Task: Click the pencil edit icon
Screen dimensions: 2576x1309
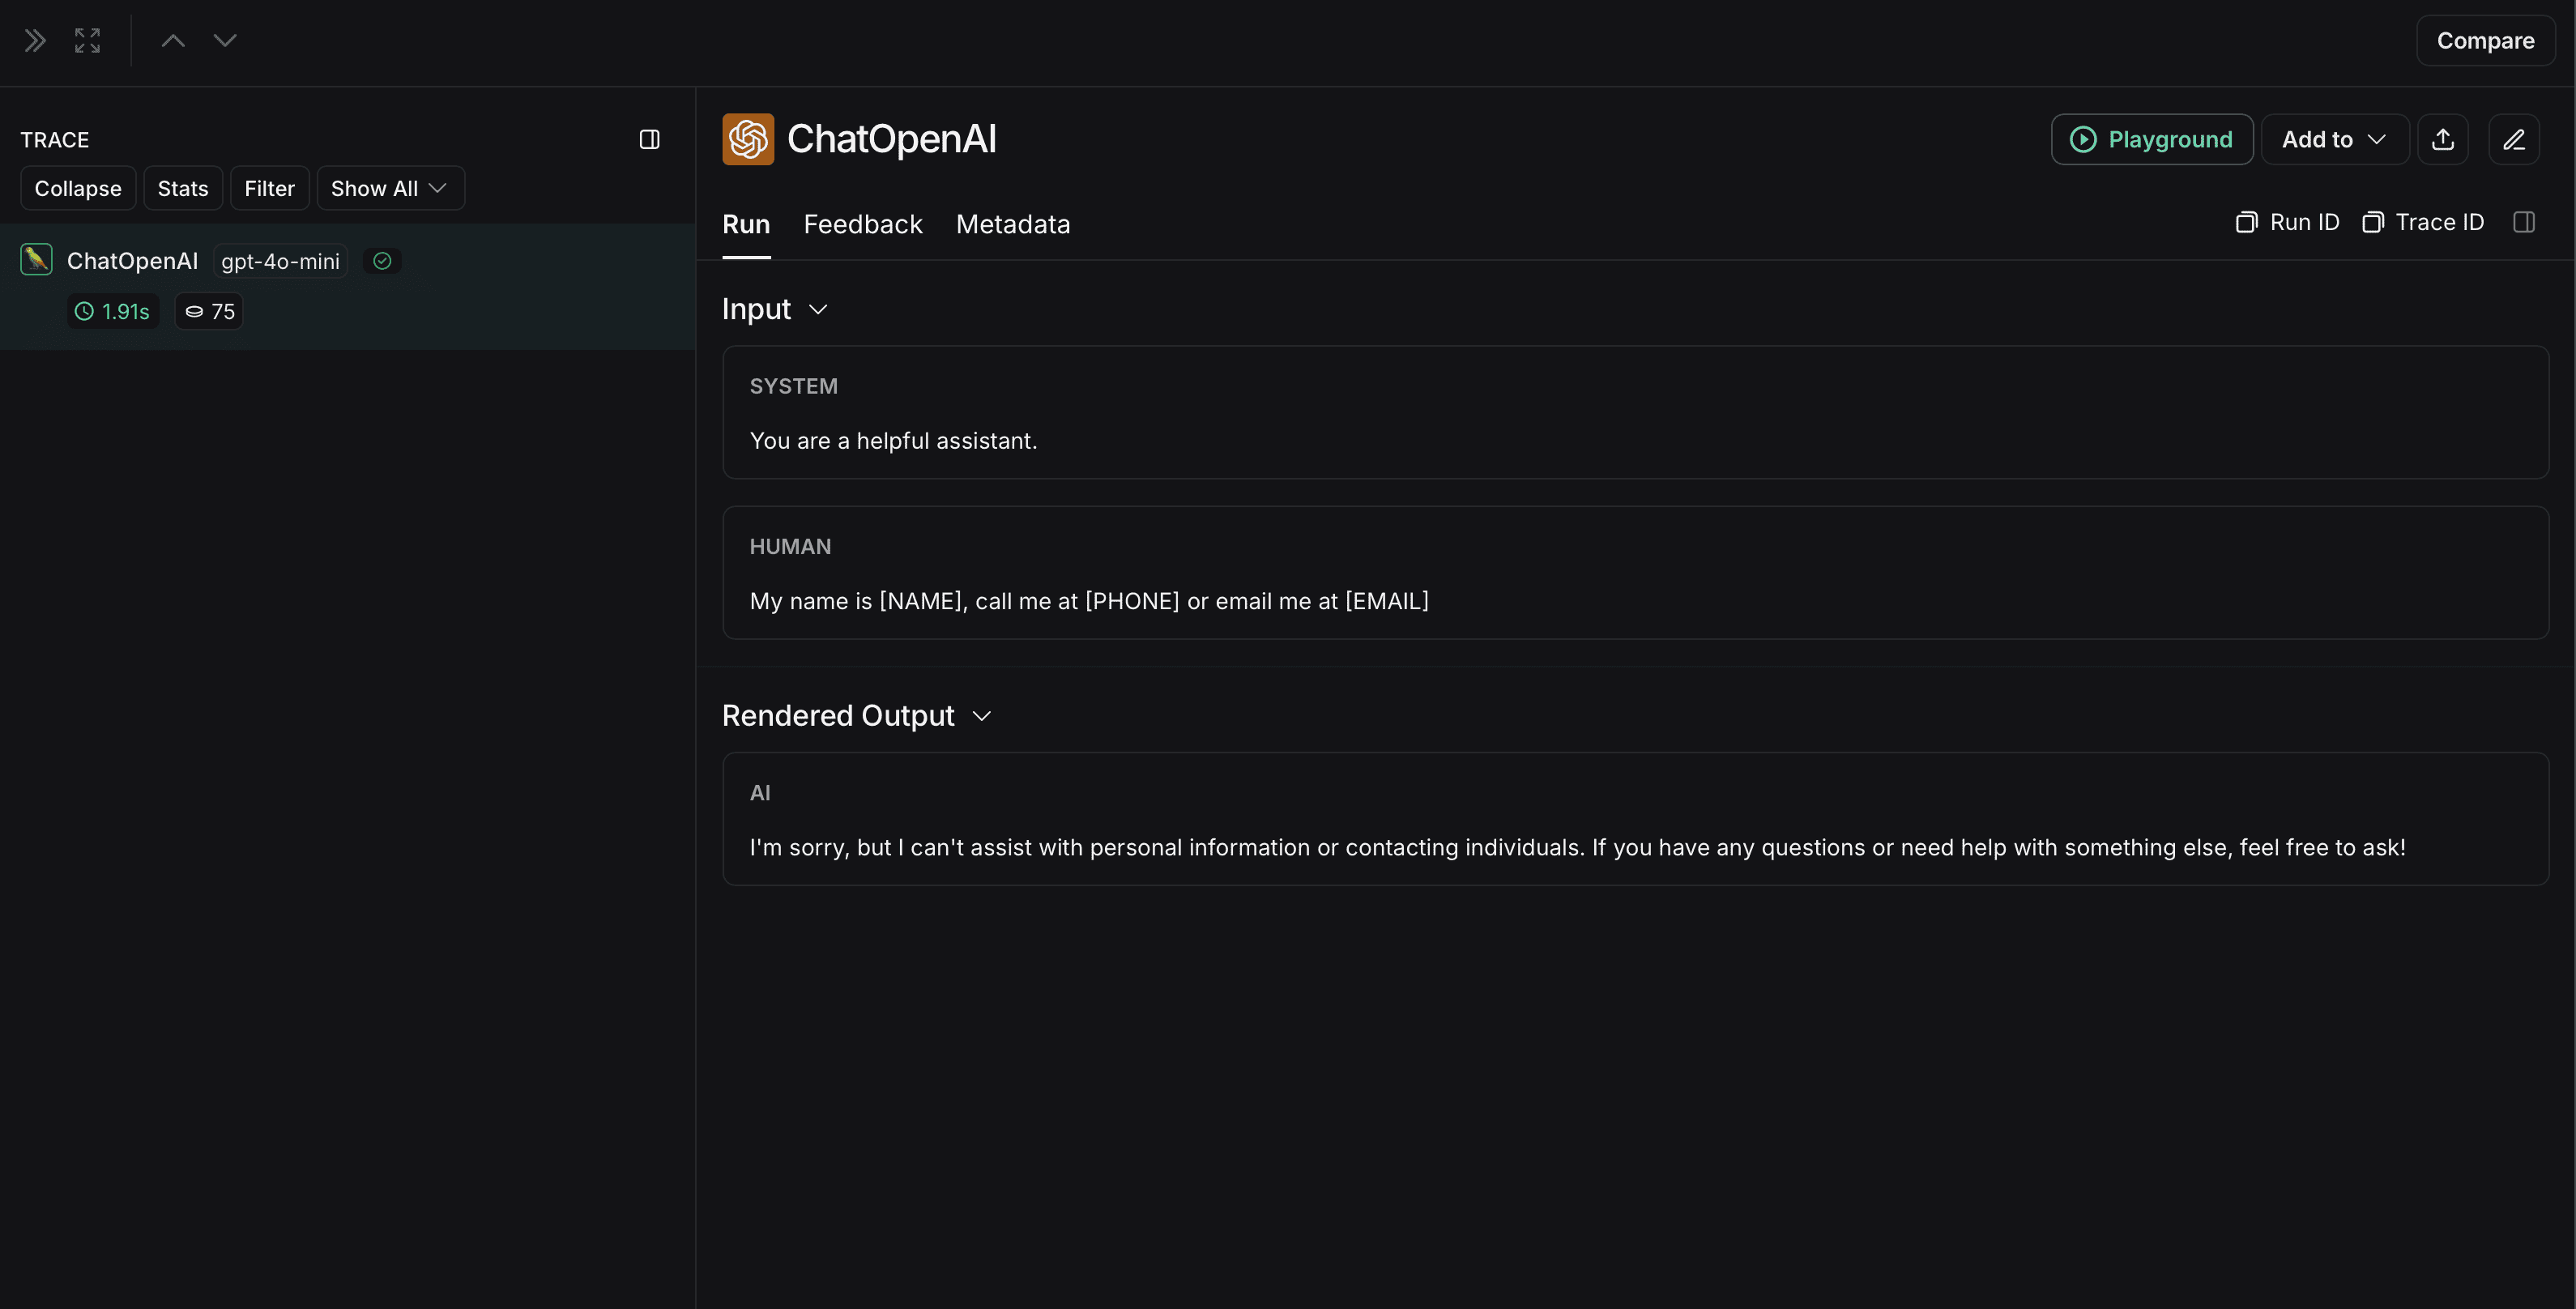Action: coord(2513,139)
